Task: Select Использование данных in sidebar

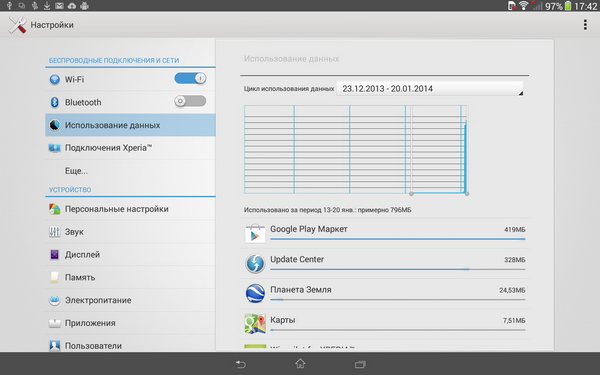Action: [x=130, y=125]
